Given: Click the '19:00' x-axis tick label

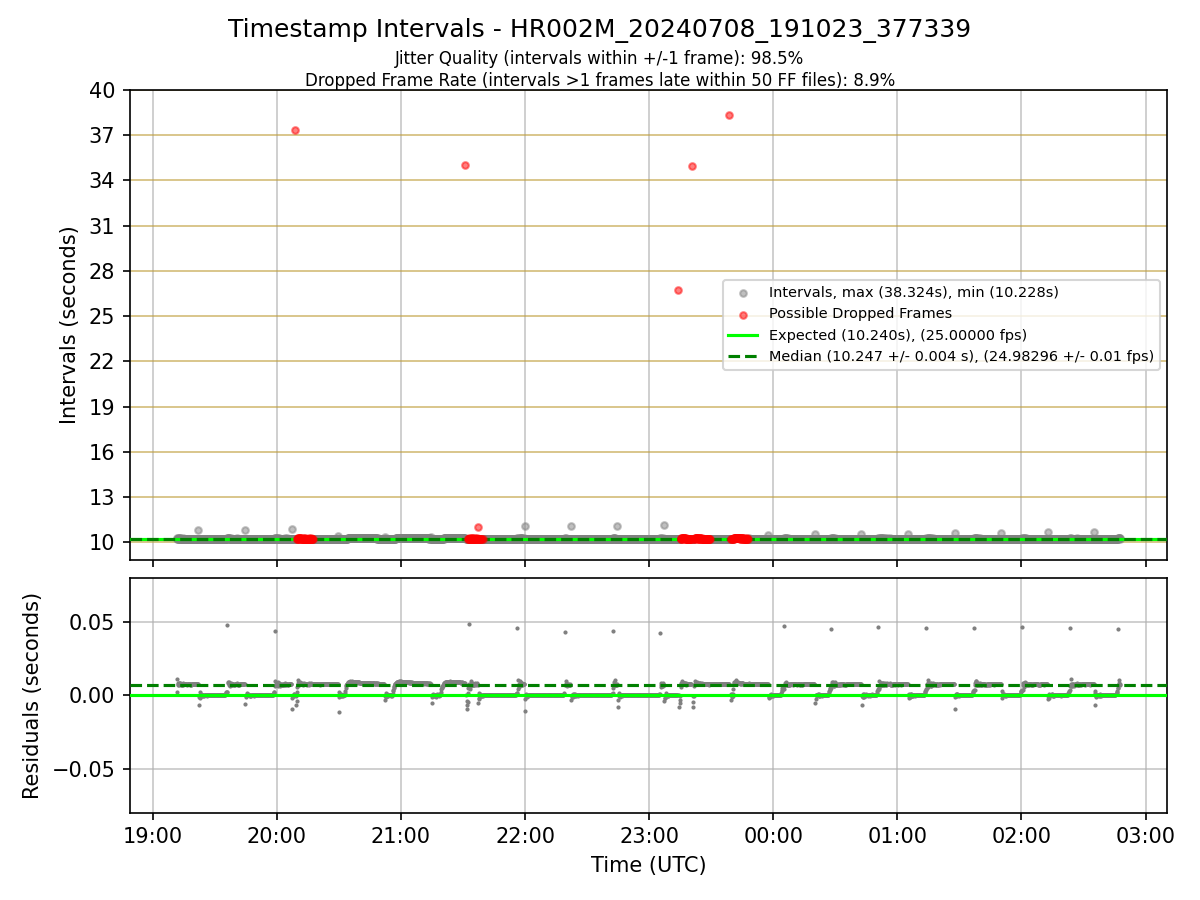Looking at the screenshot, I should point(153,835).
